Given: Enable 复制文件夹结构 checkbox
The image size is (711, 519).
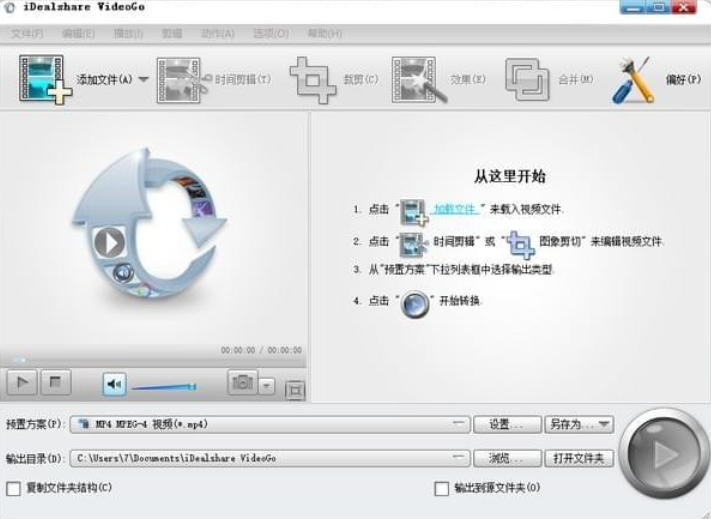Looking at the screenshot, I should [x=13, y=488].
